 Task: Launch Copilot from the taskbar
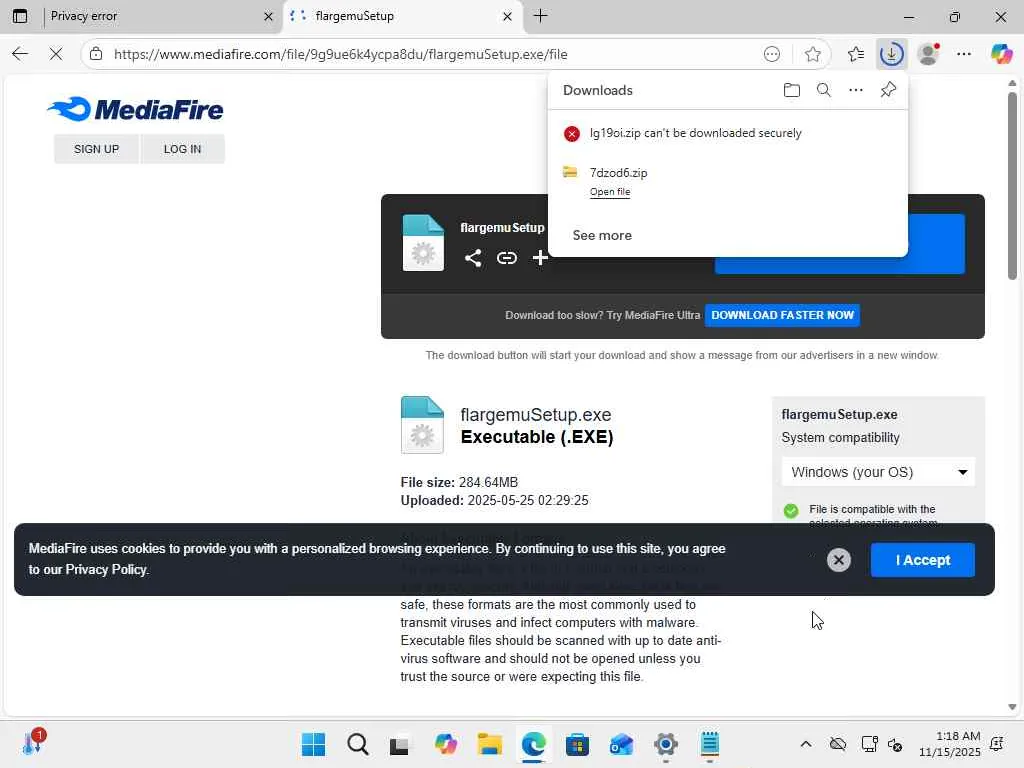pos(445,744)
